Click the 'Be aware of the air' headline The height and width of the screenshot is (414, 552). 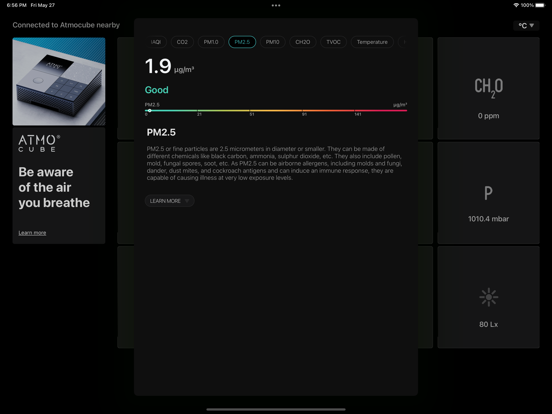pyautogui.click(x=54, y=187)
